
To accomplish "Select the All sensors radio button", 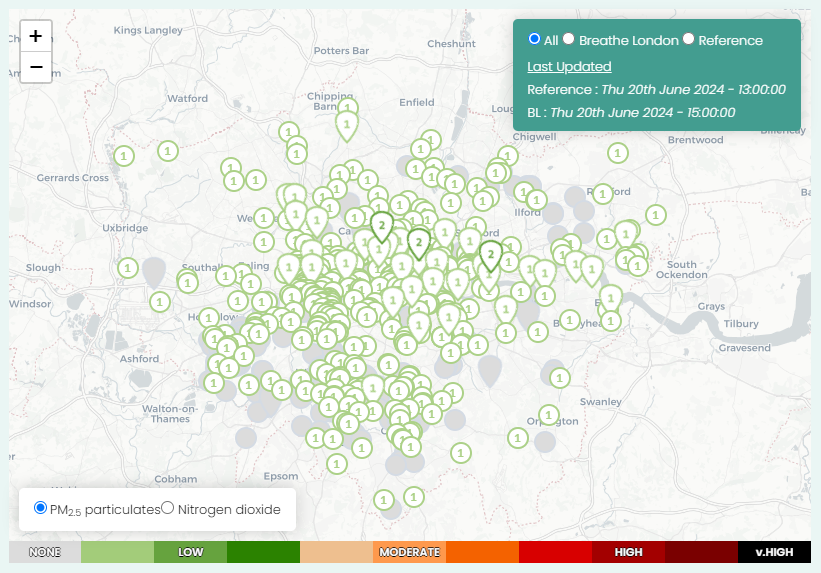I will click(x=534, y=39).
